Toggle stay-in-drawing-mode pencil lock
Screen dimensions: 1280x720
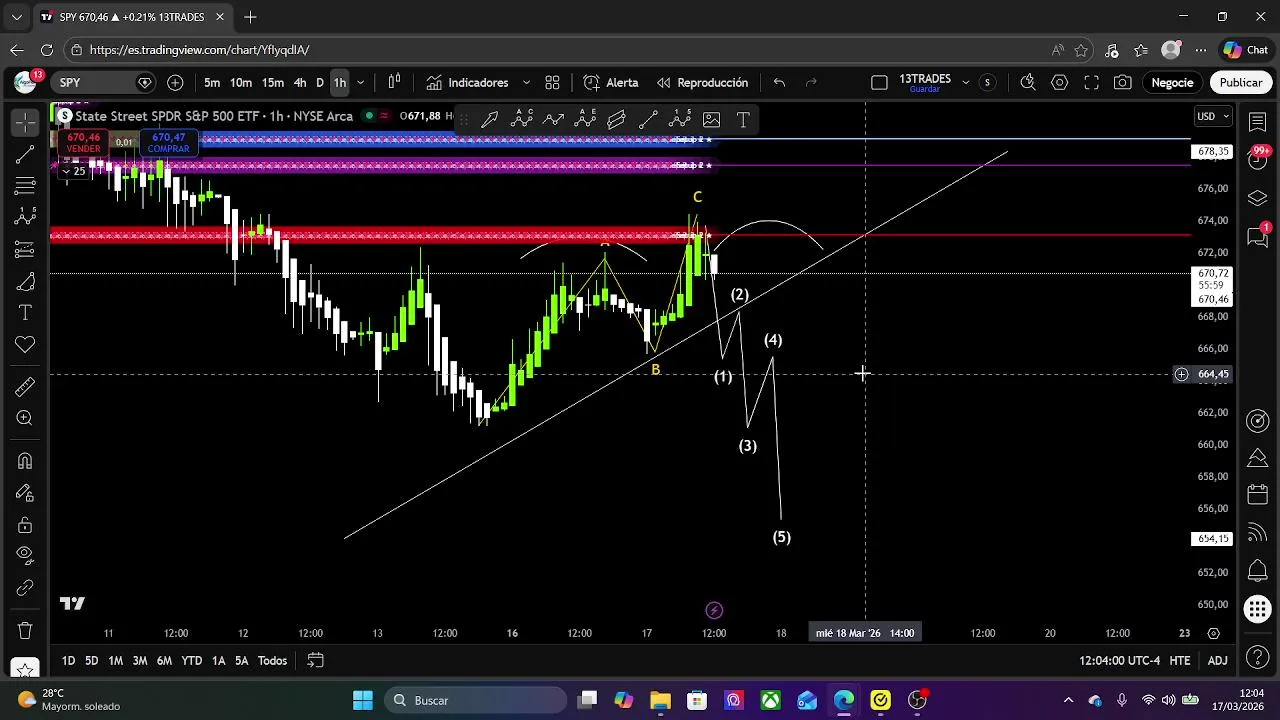25,493
